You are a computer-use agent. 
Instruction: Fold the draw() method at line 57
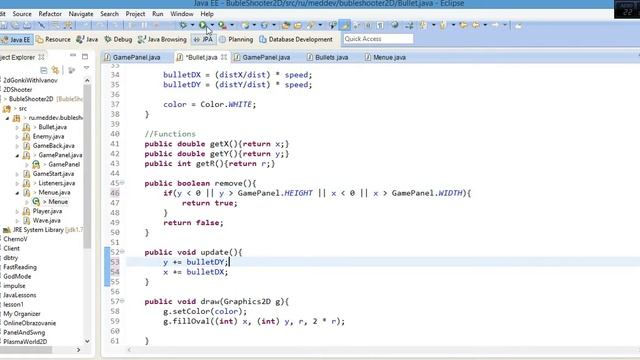(x=122, y=301)
